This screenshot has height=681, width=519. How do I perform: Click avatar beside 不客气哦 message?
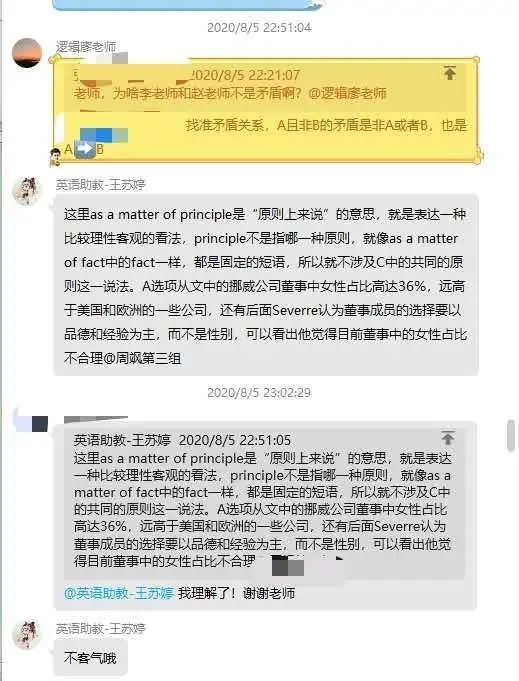point(27,634)
